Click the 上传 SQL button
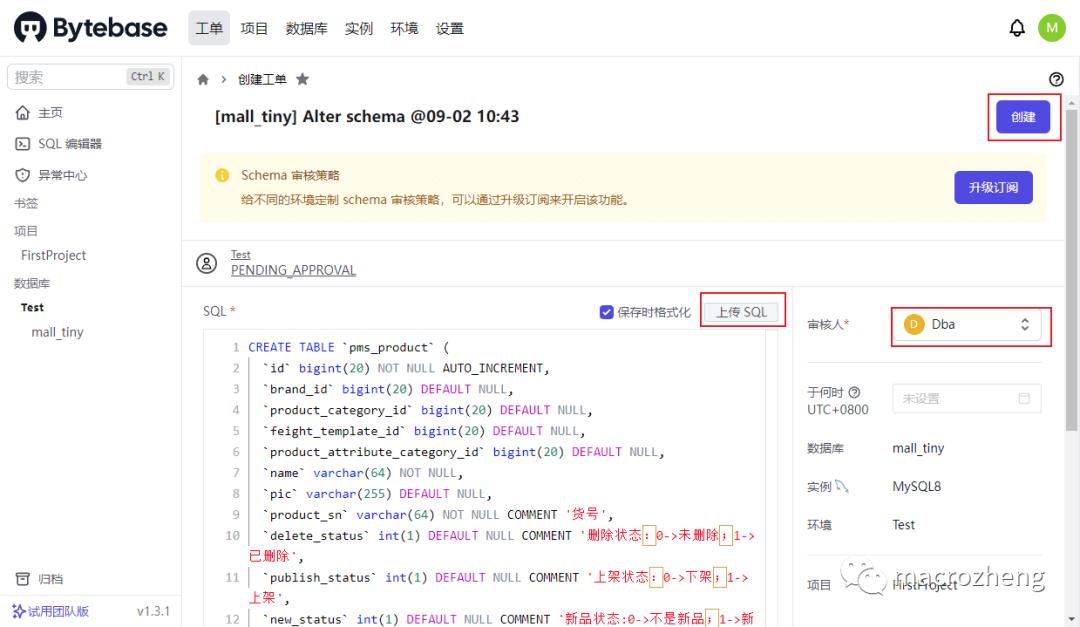1080x627 pixels. (741, 311)
